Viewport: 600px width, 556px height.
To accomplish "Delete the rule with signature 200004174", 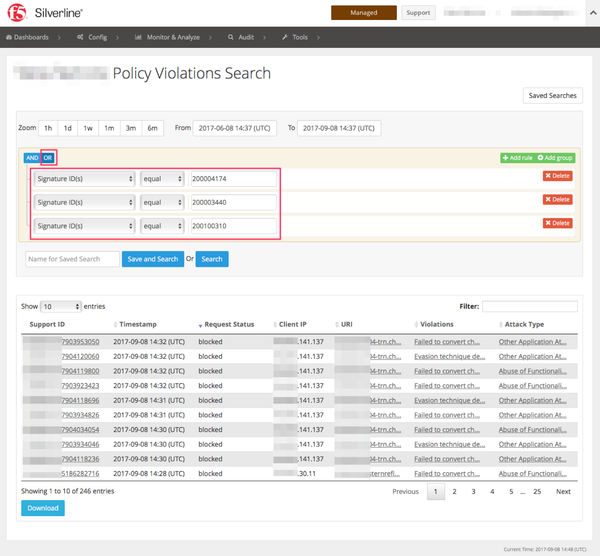I will click(557, 176).
